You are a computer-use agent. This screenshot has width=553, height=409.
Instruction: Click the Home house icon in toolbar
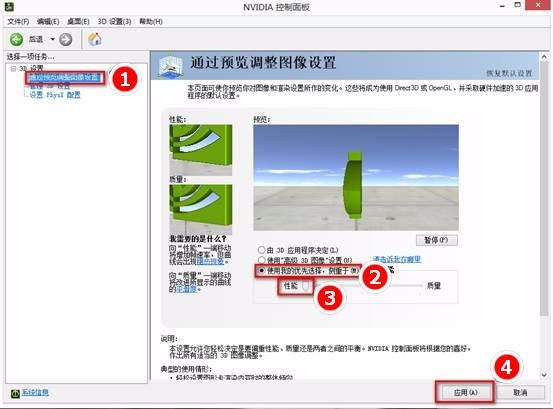[95, 39]
